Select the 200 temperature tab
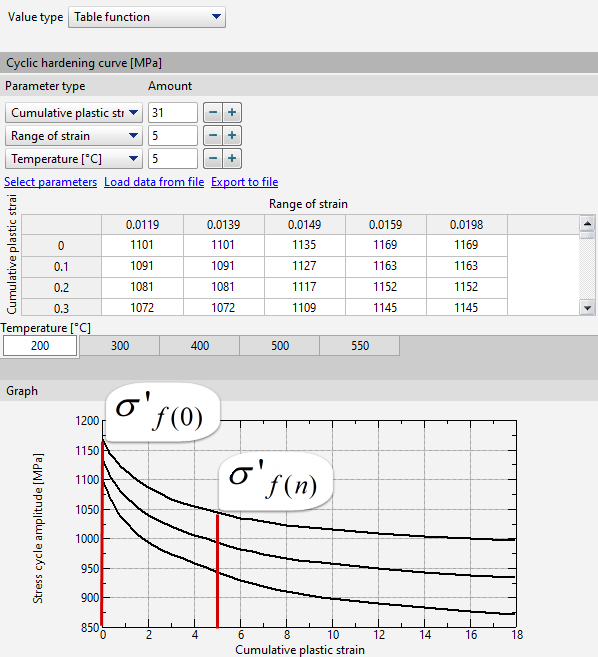Image resolution: width=598 pixels, height=657 pixels. [40, 346]
